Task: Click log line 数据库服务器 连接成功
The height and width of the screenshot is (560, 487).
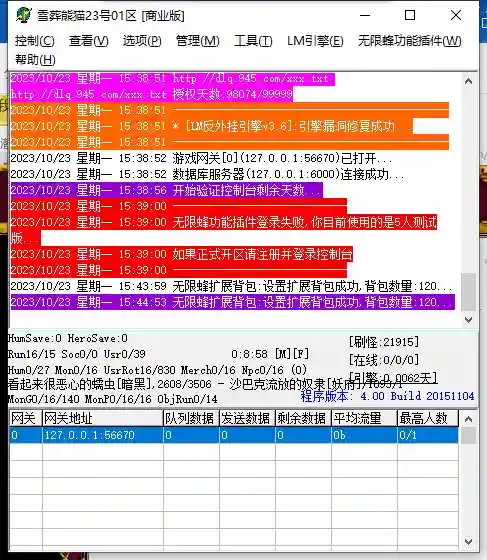Action: click(x=207, y=174)
